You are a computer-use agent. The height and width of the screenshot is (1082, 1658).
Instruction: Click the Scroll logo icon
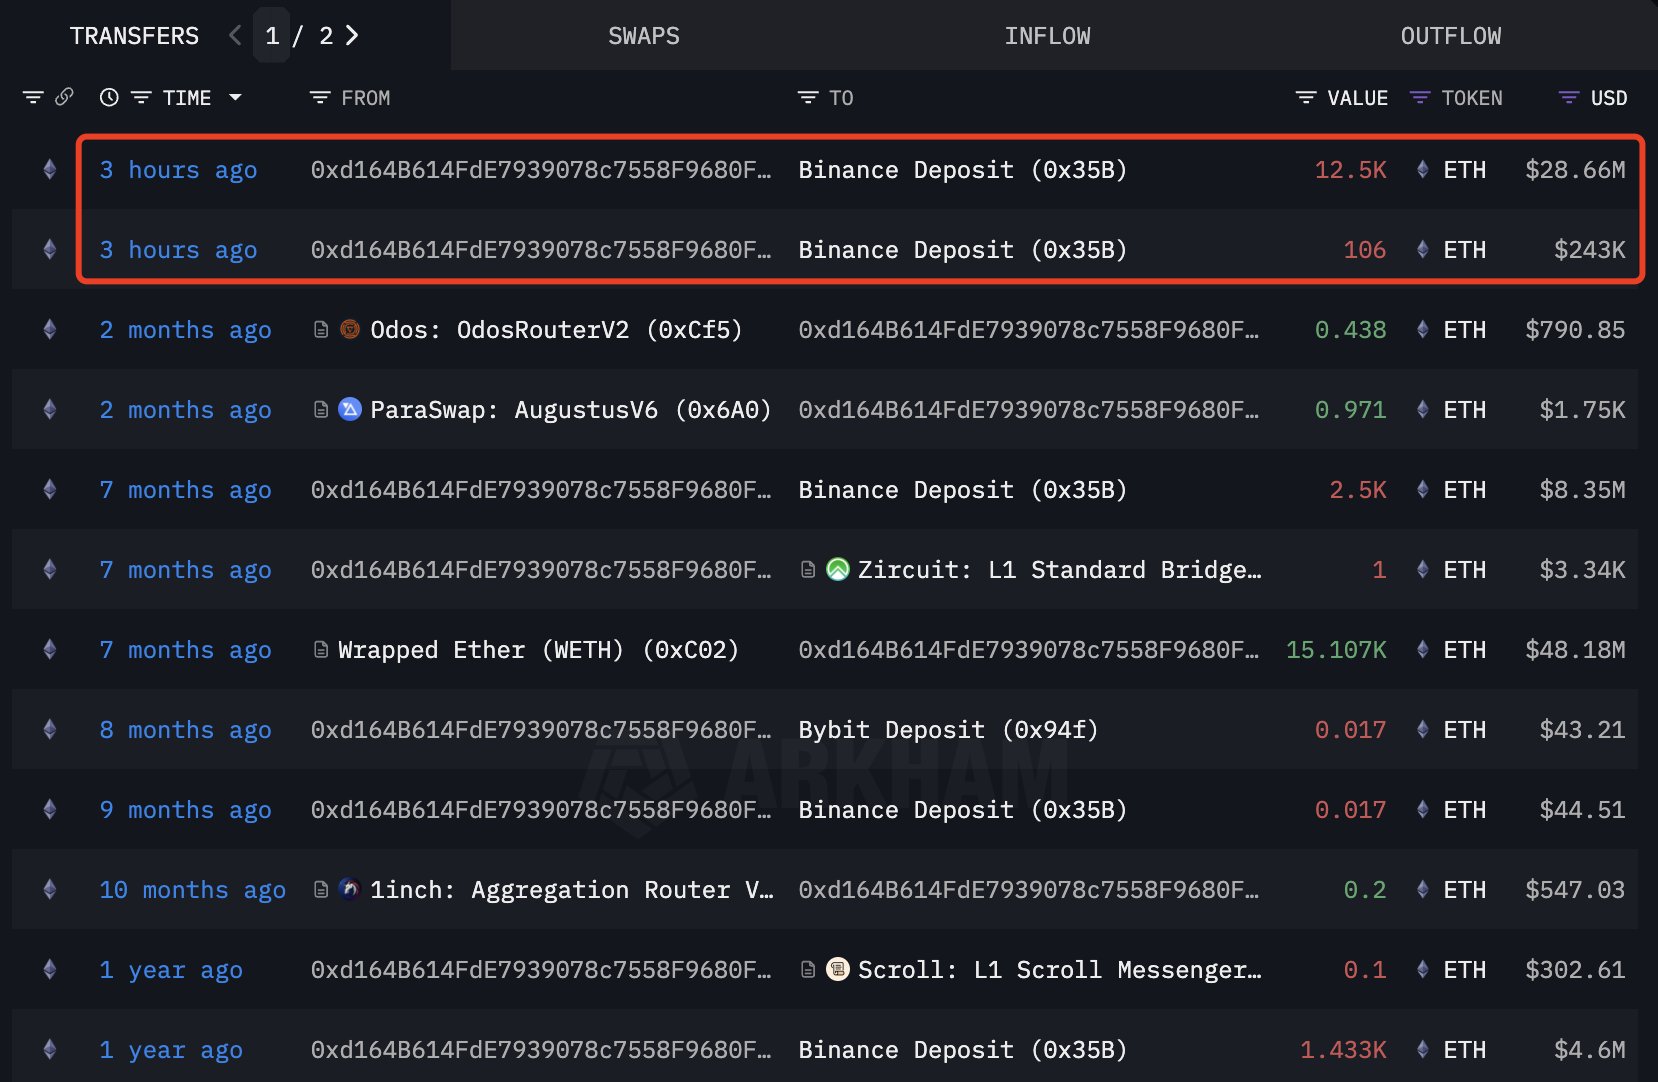coord(838,969)
